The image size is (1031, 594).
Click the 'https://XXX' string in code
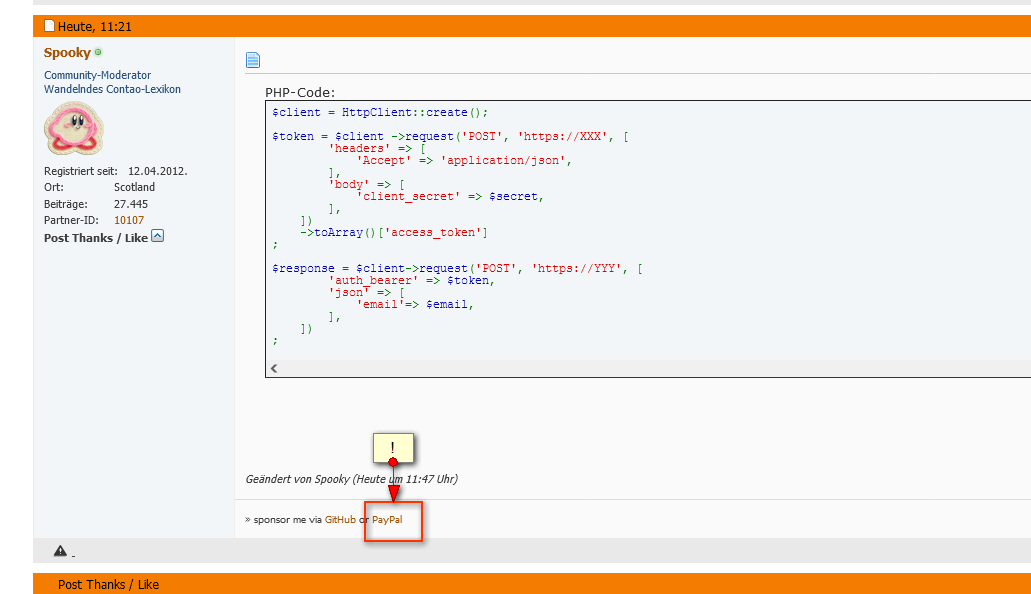(x=562, y=137)
